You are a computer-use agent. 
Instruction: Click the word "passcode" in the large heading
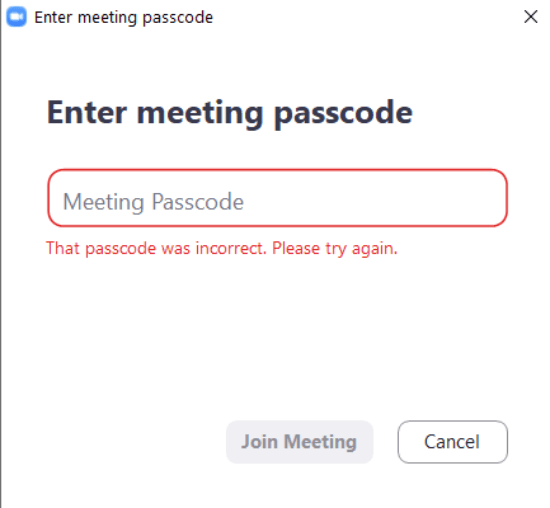click(343, 114)
